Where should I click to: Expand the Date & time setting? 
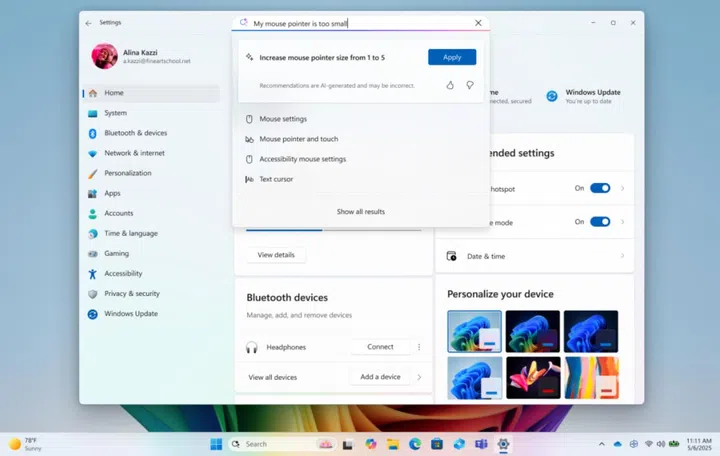[x=622, y=256]
